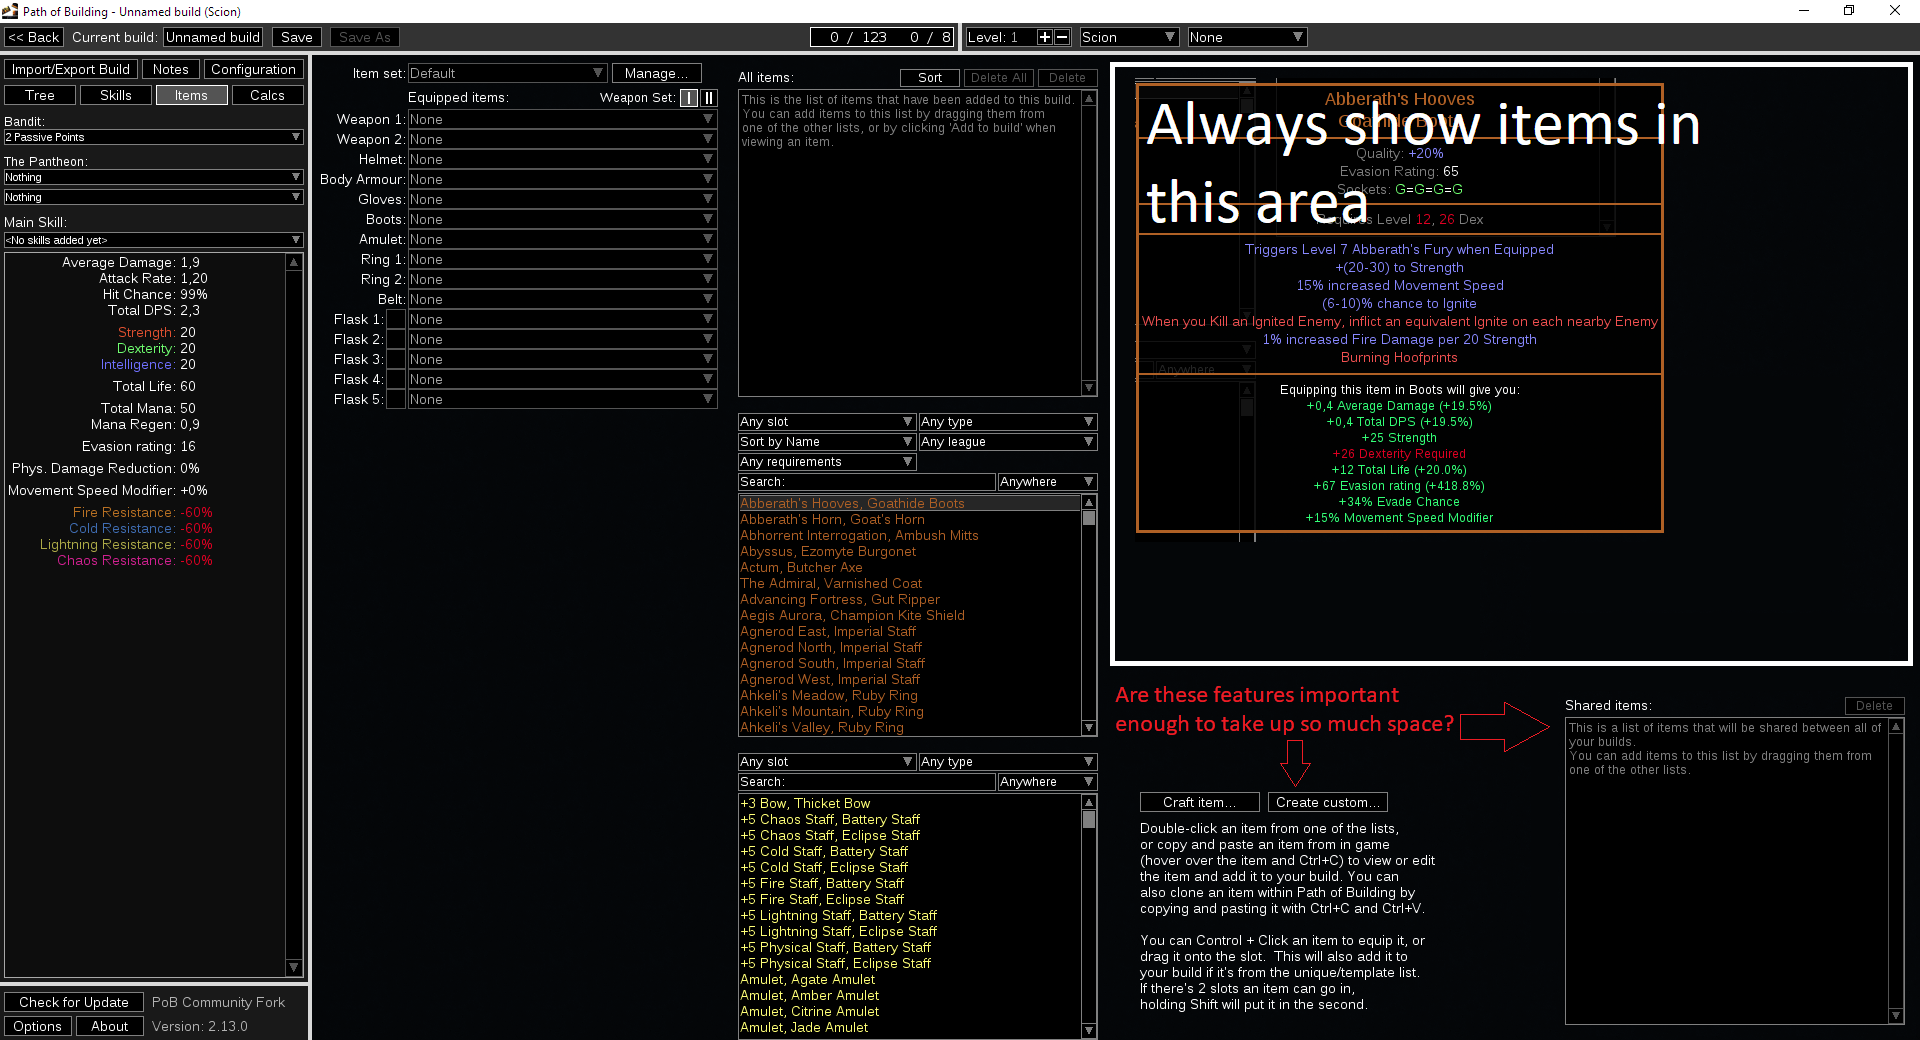Select the Items tab
The image size is (1920, 1040).
[191, 95]
